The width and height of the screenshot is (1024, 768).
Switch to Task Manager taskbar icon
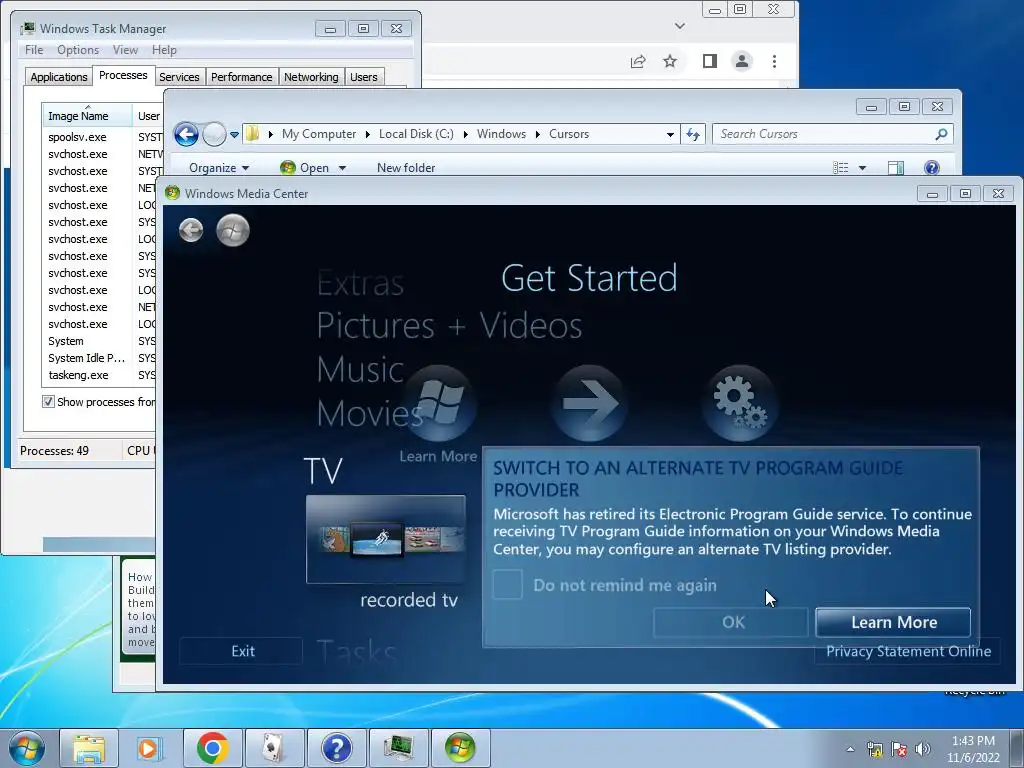click(398, 748)
